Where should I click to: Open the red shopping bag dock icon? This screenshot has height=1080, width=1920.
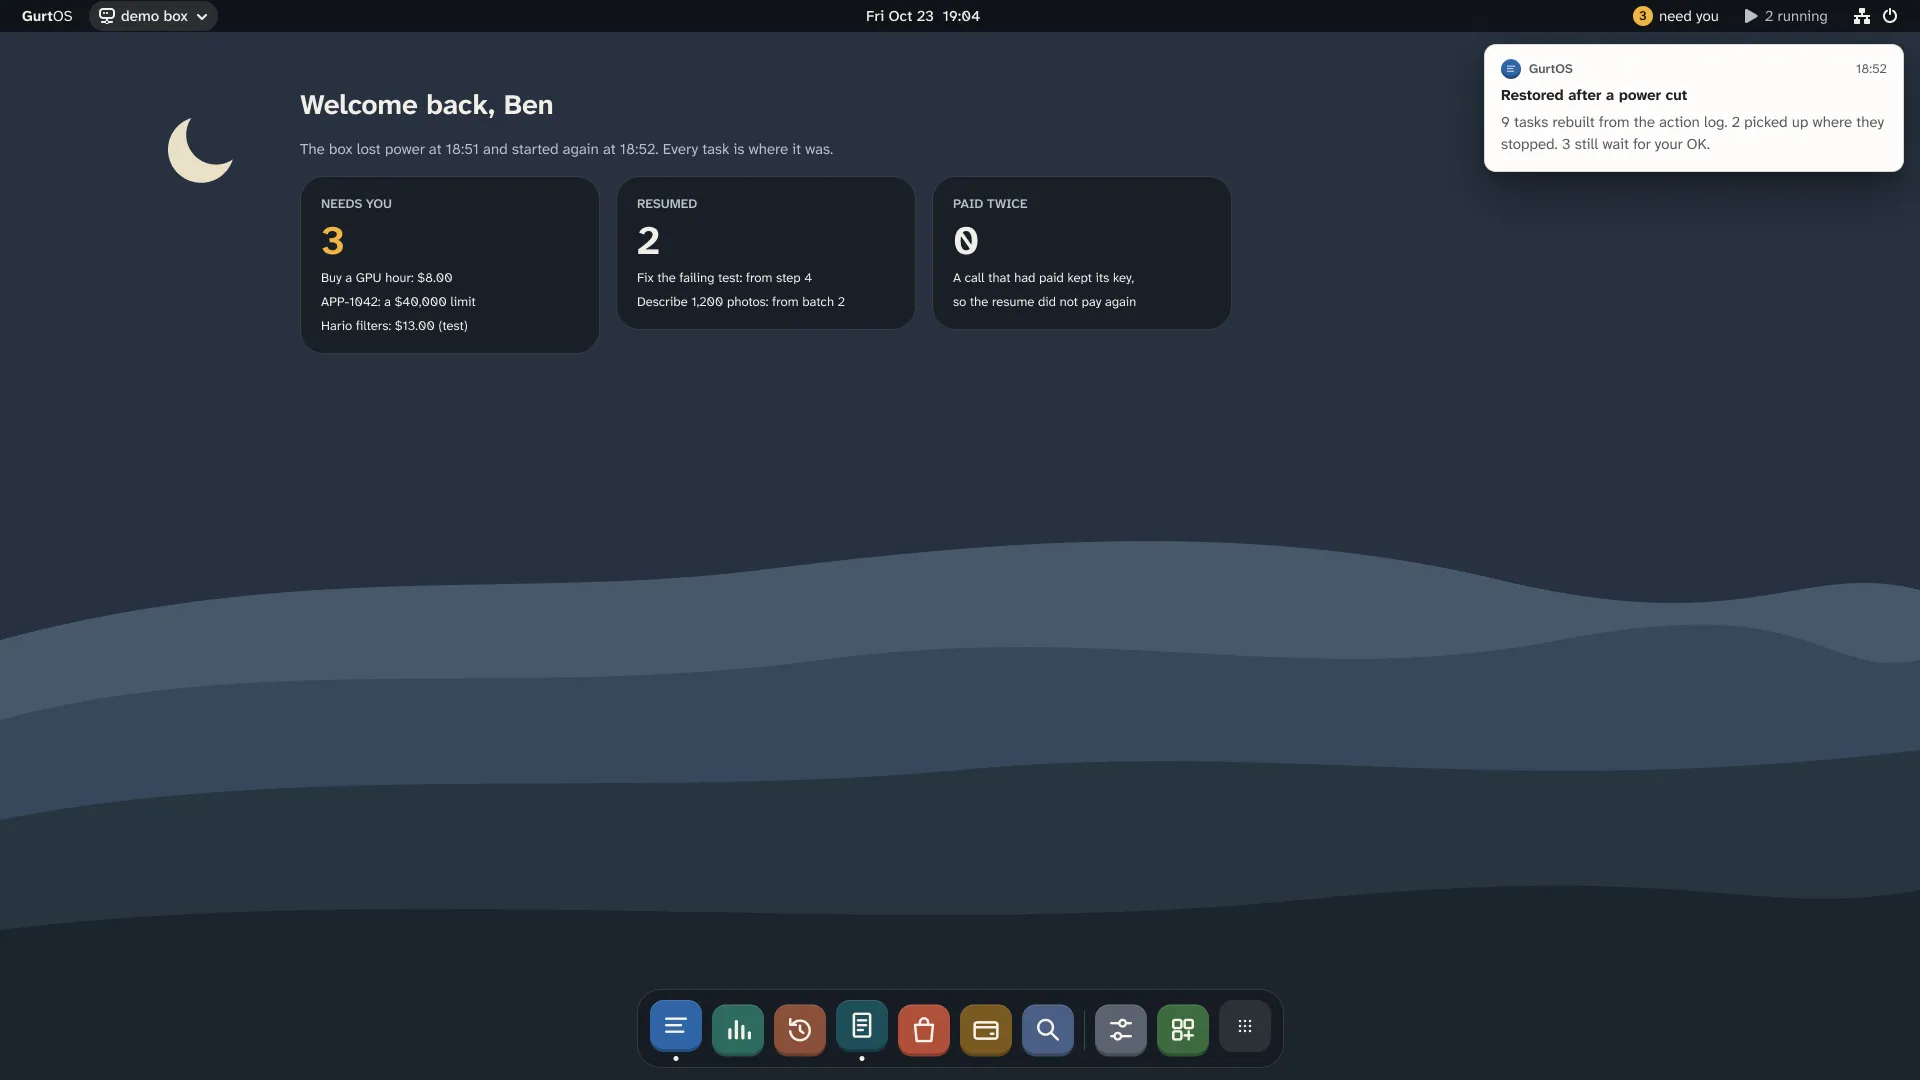pyautogui.click(x=924, y=1030)
